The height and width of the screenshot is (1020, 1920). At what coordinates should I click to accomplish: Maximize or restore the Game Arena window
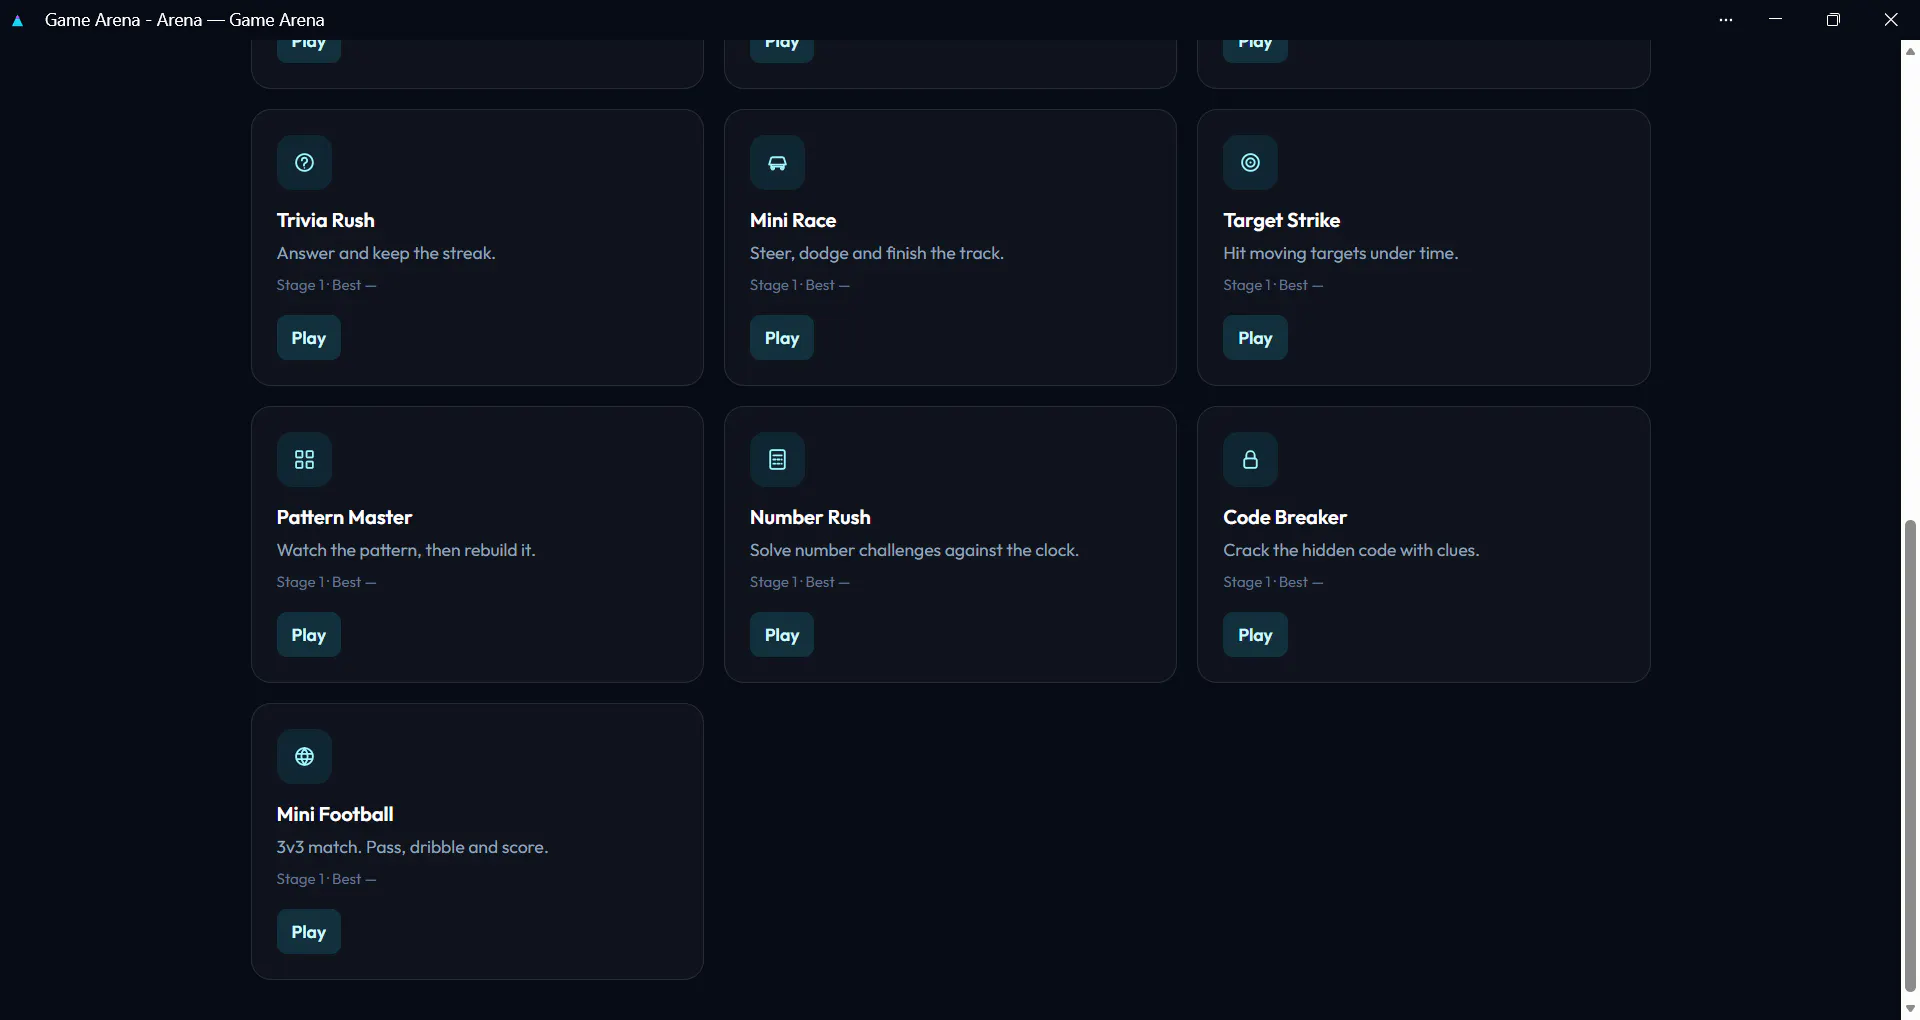tap(1833, 20)
